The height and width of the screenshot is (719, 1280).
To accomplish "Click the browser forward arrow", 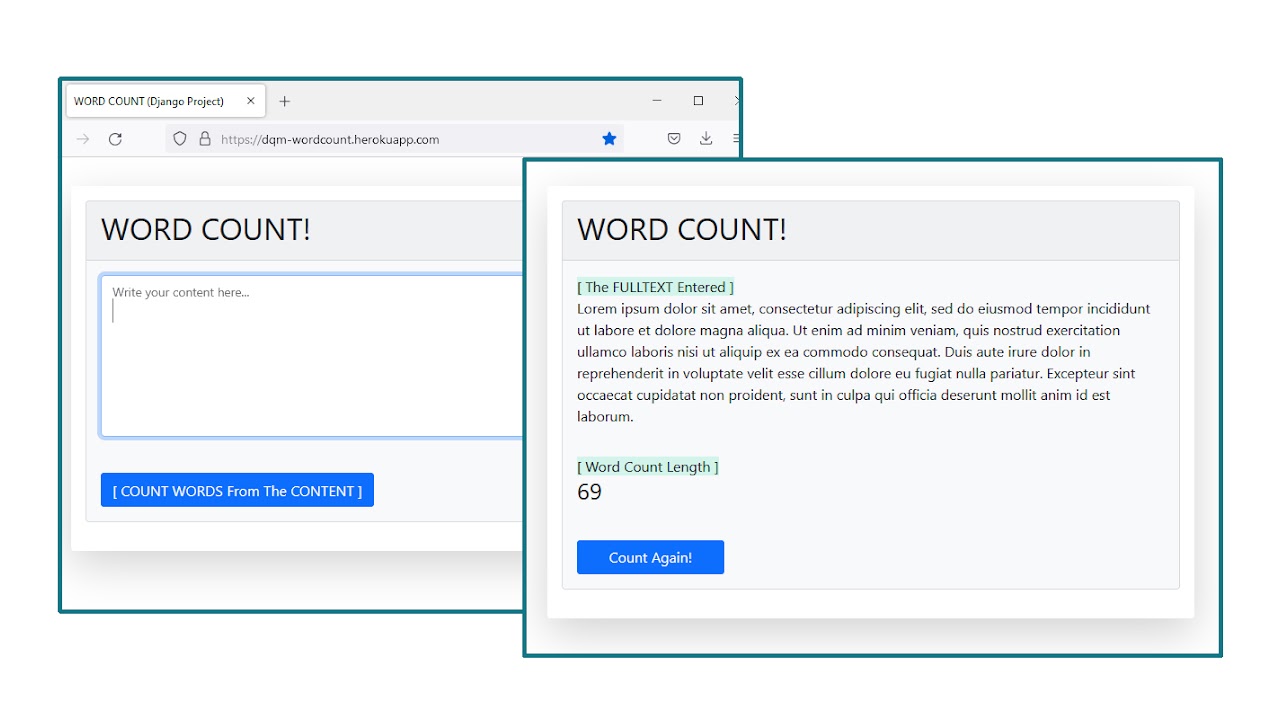I will click(83, 139).
